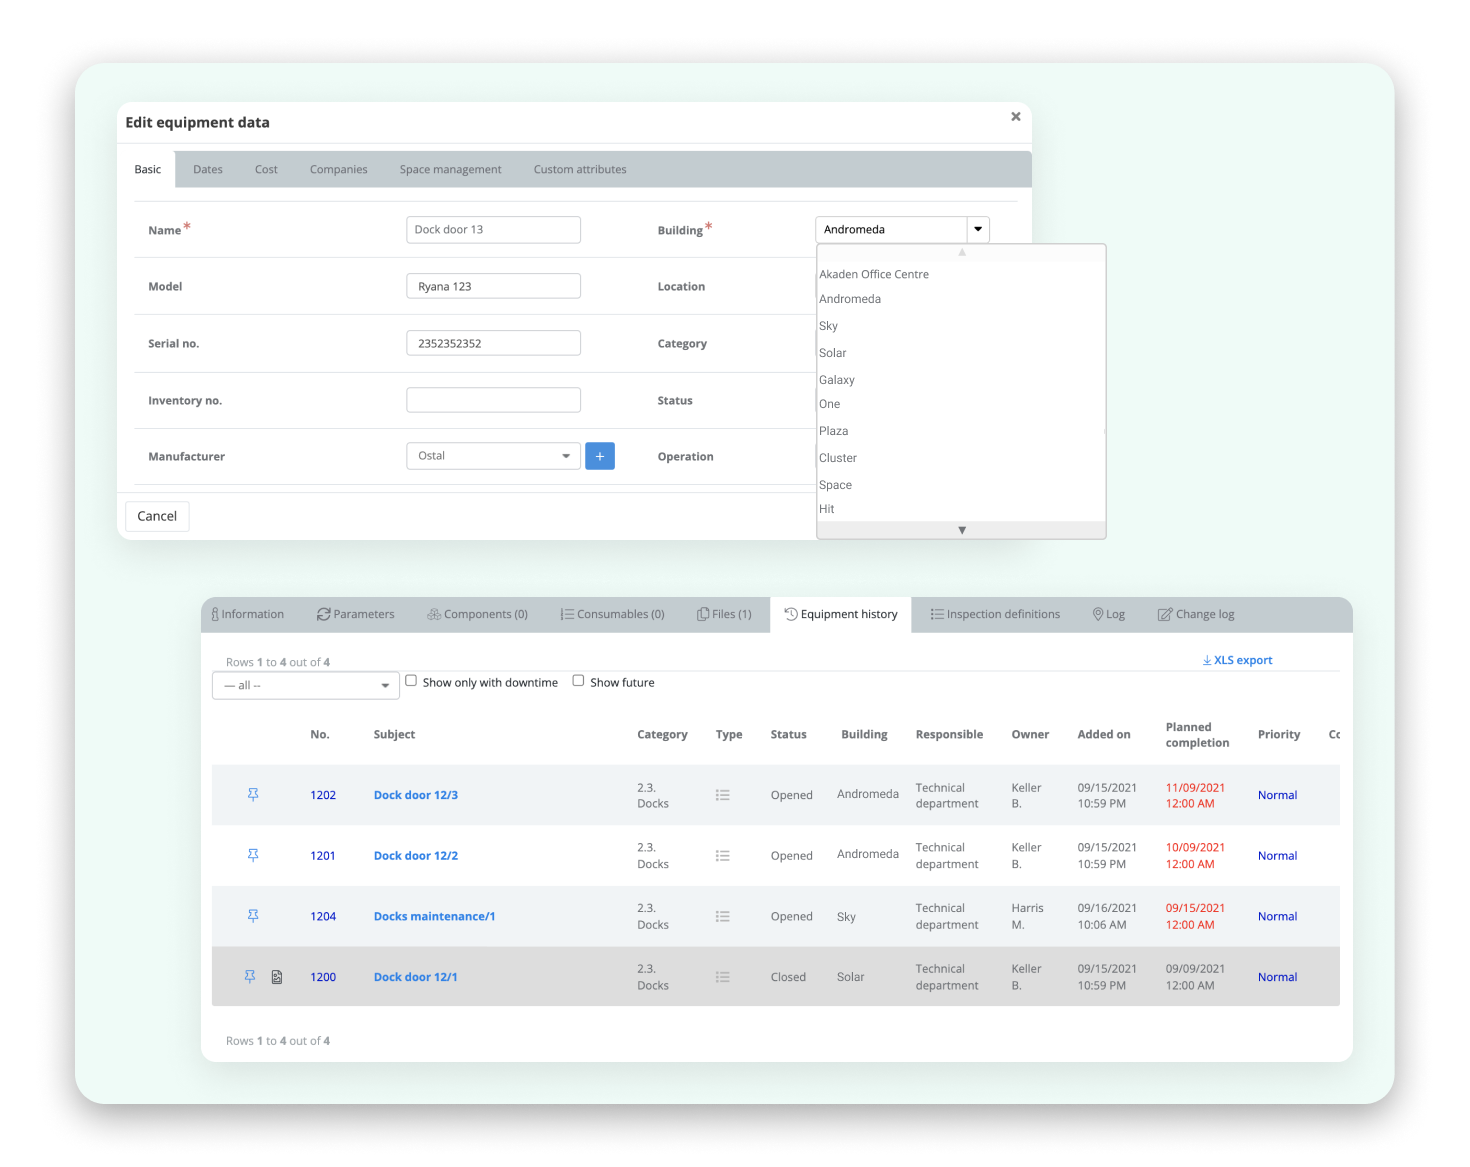The height and width of the screenshot is (1167, 1470).
Task: Open the '— all —' filter dropdown
Action: (x=306, y=685)
